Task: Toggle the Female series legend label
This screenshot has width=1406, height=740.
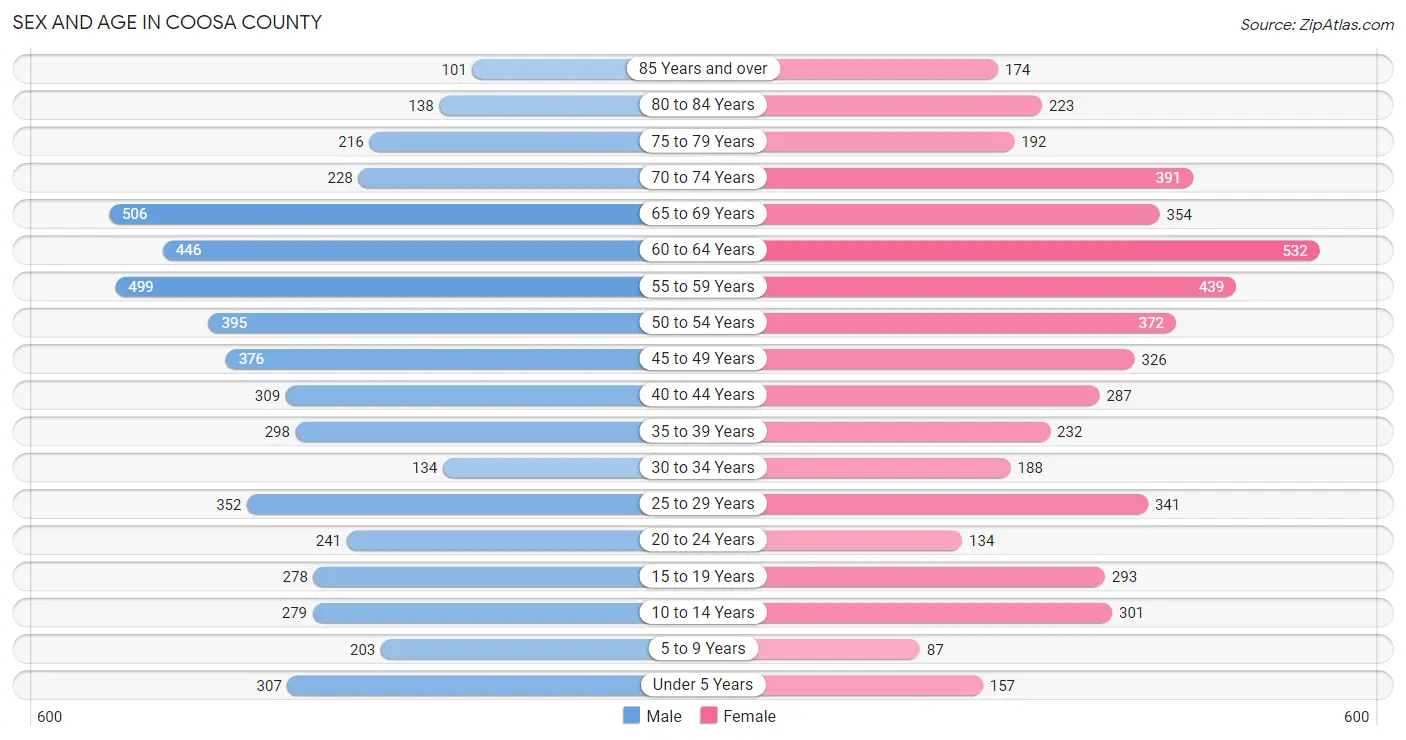Action: pos(749,716)
